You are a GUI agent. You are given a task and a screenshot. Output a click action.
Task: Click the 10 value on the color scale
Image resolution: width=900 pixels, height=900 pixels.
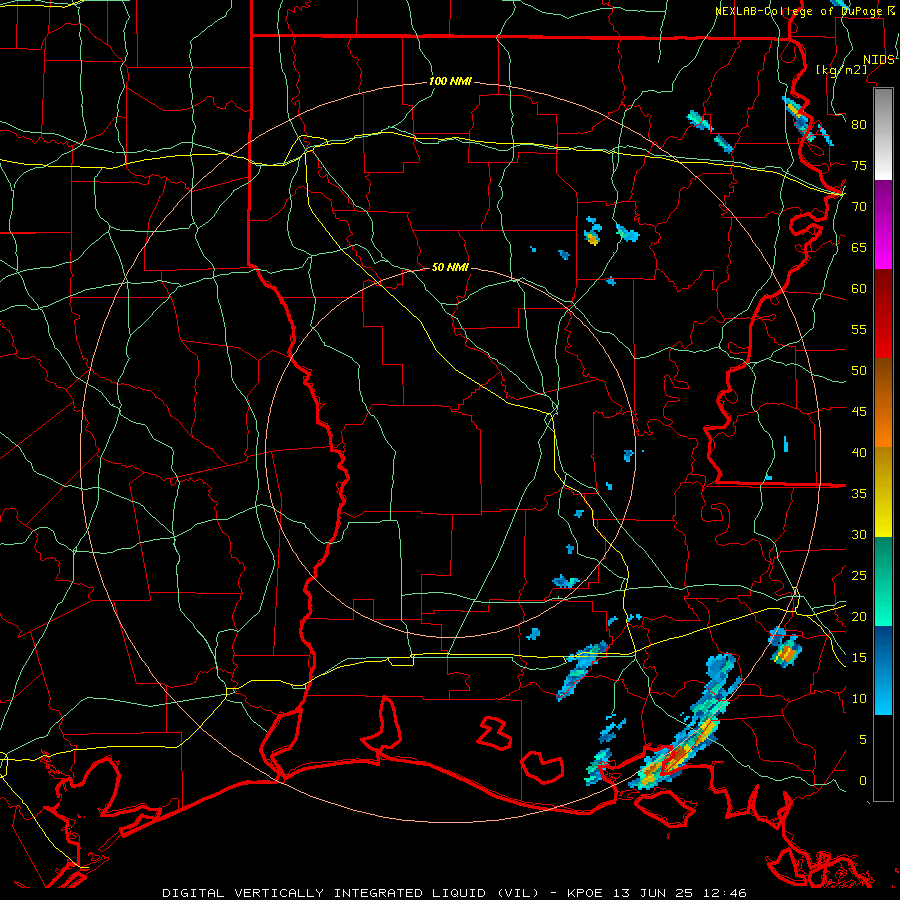click(x=859, y=699)
